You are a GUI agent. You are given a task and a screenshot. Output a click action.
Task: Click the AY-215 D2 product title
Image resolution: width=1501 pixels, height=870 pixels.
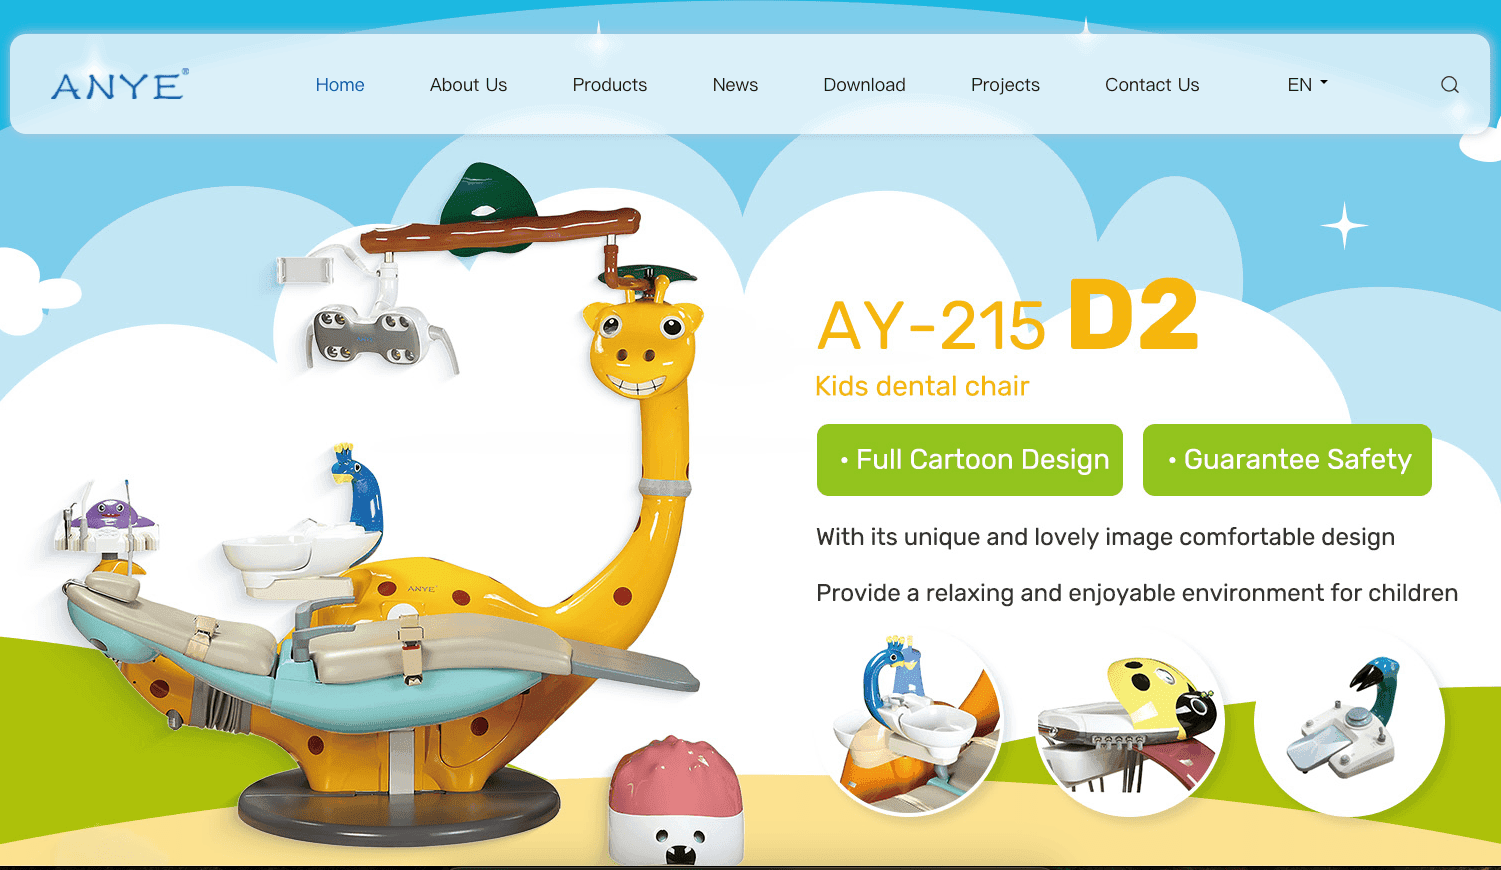[x=1007, y=317]
